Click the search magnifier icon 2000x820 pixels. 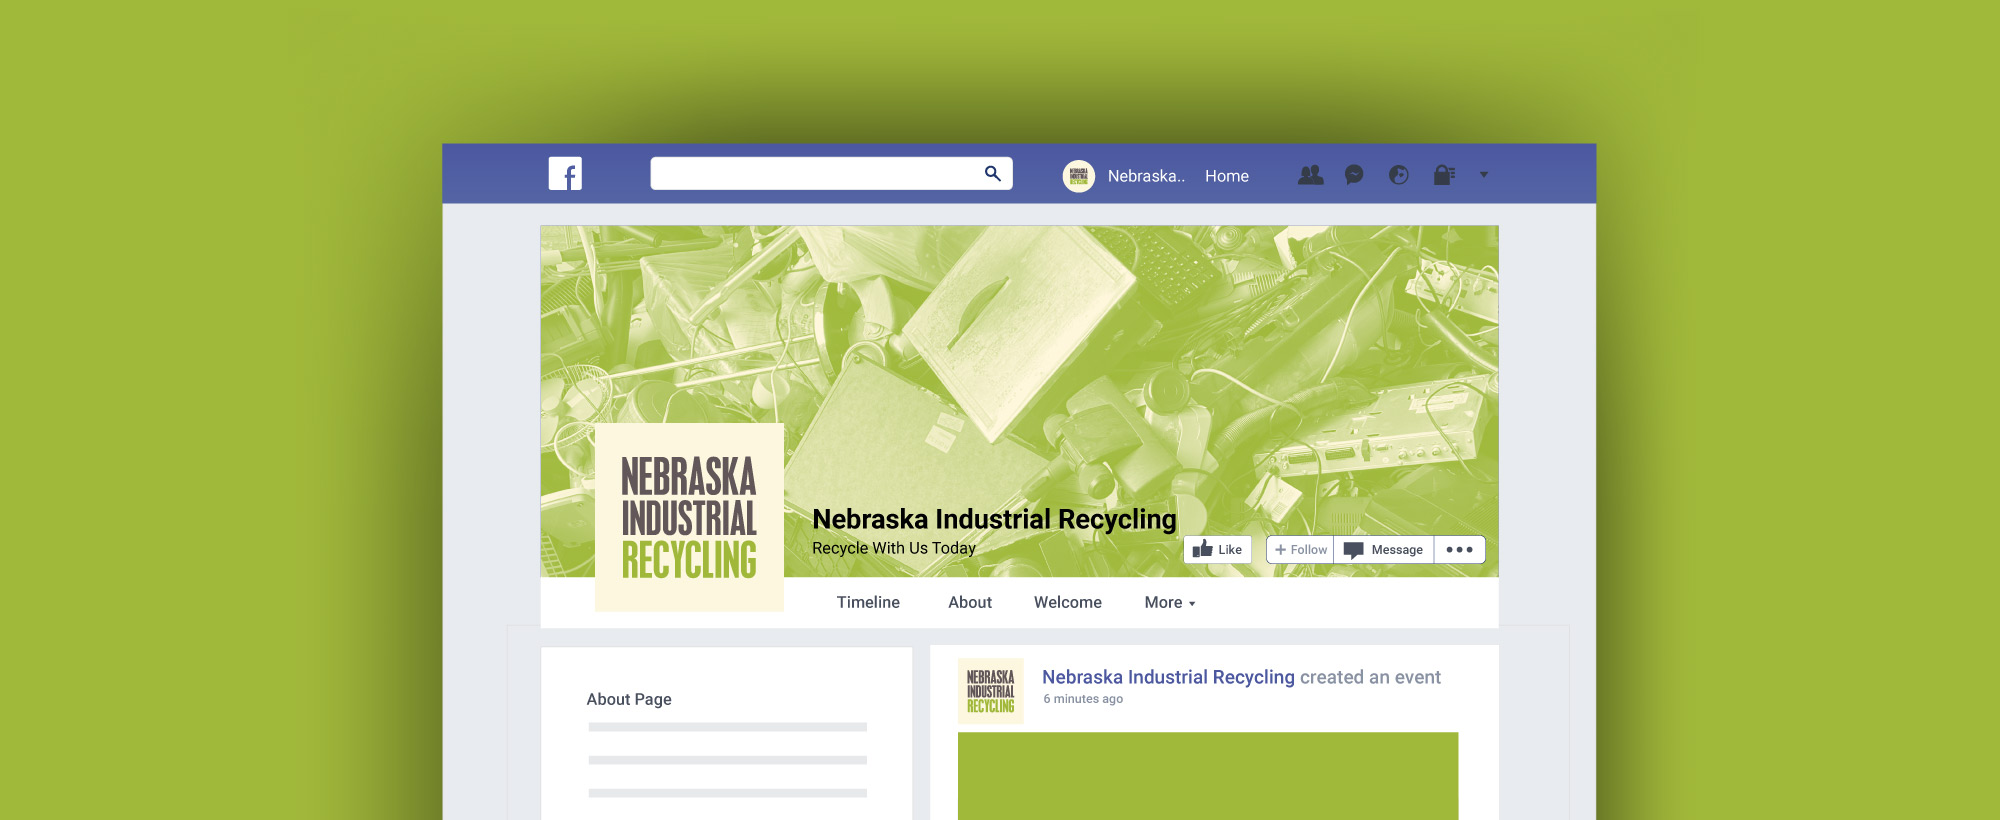[992, 174]
